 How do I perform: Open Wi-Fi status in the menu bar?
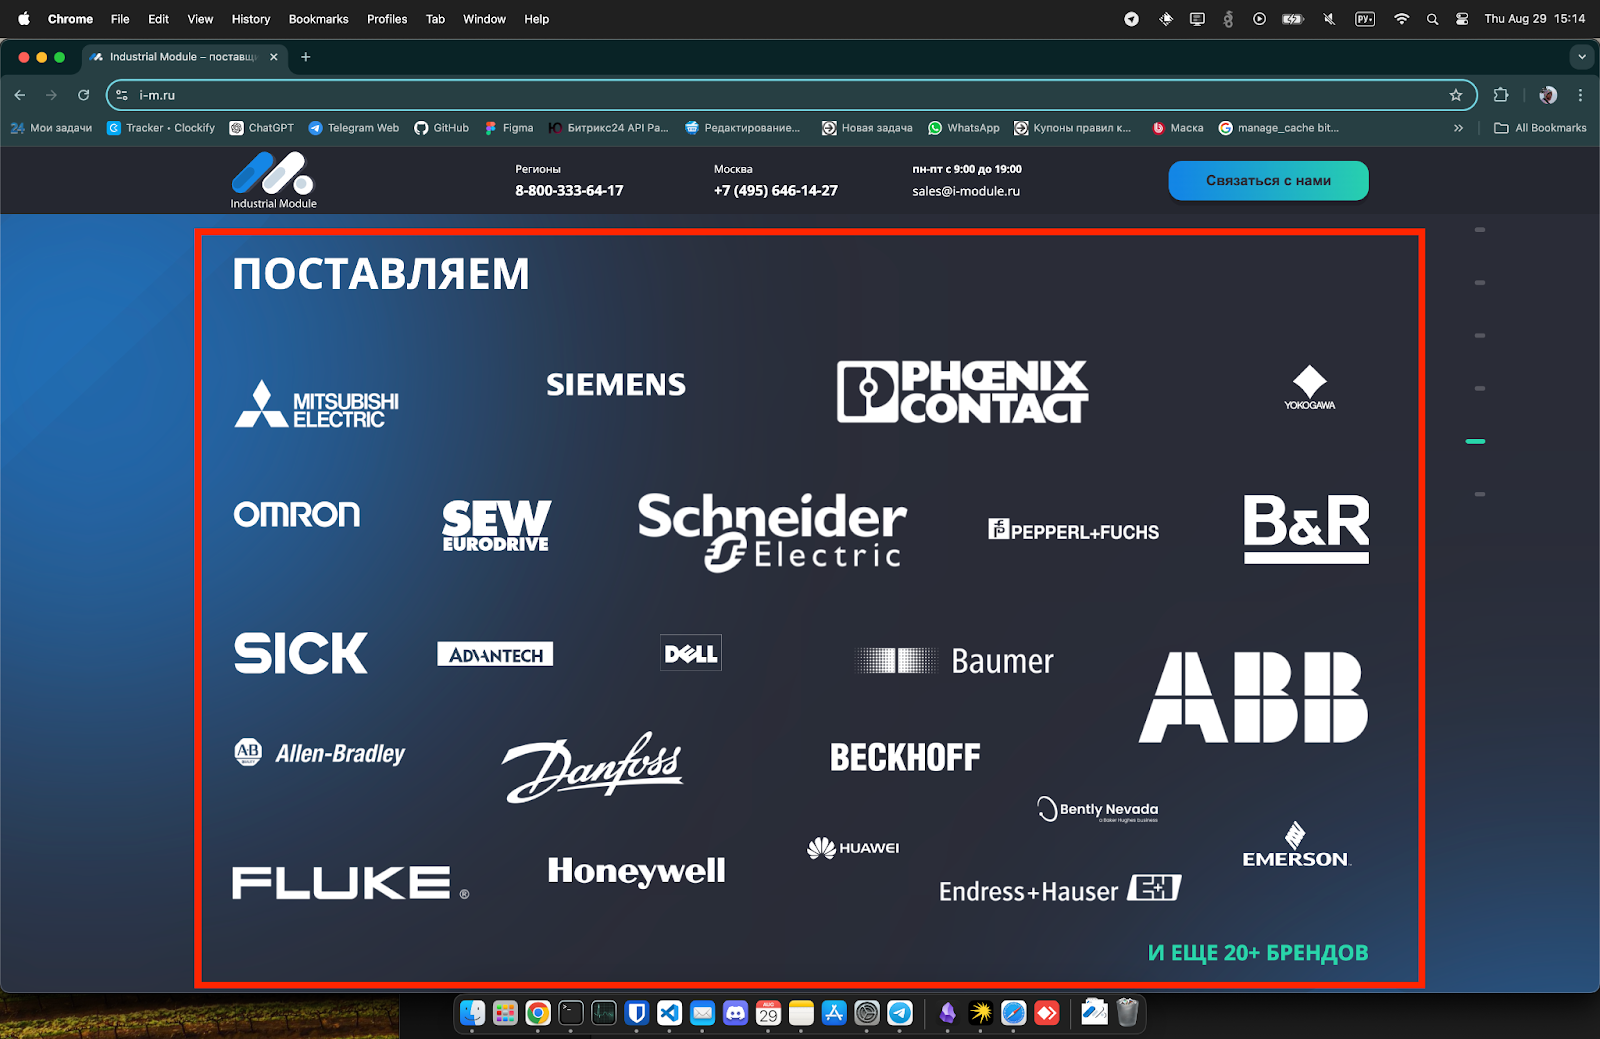1401,19
